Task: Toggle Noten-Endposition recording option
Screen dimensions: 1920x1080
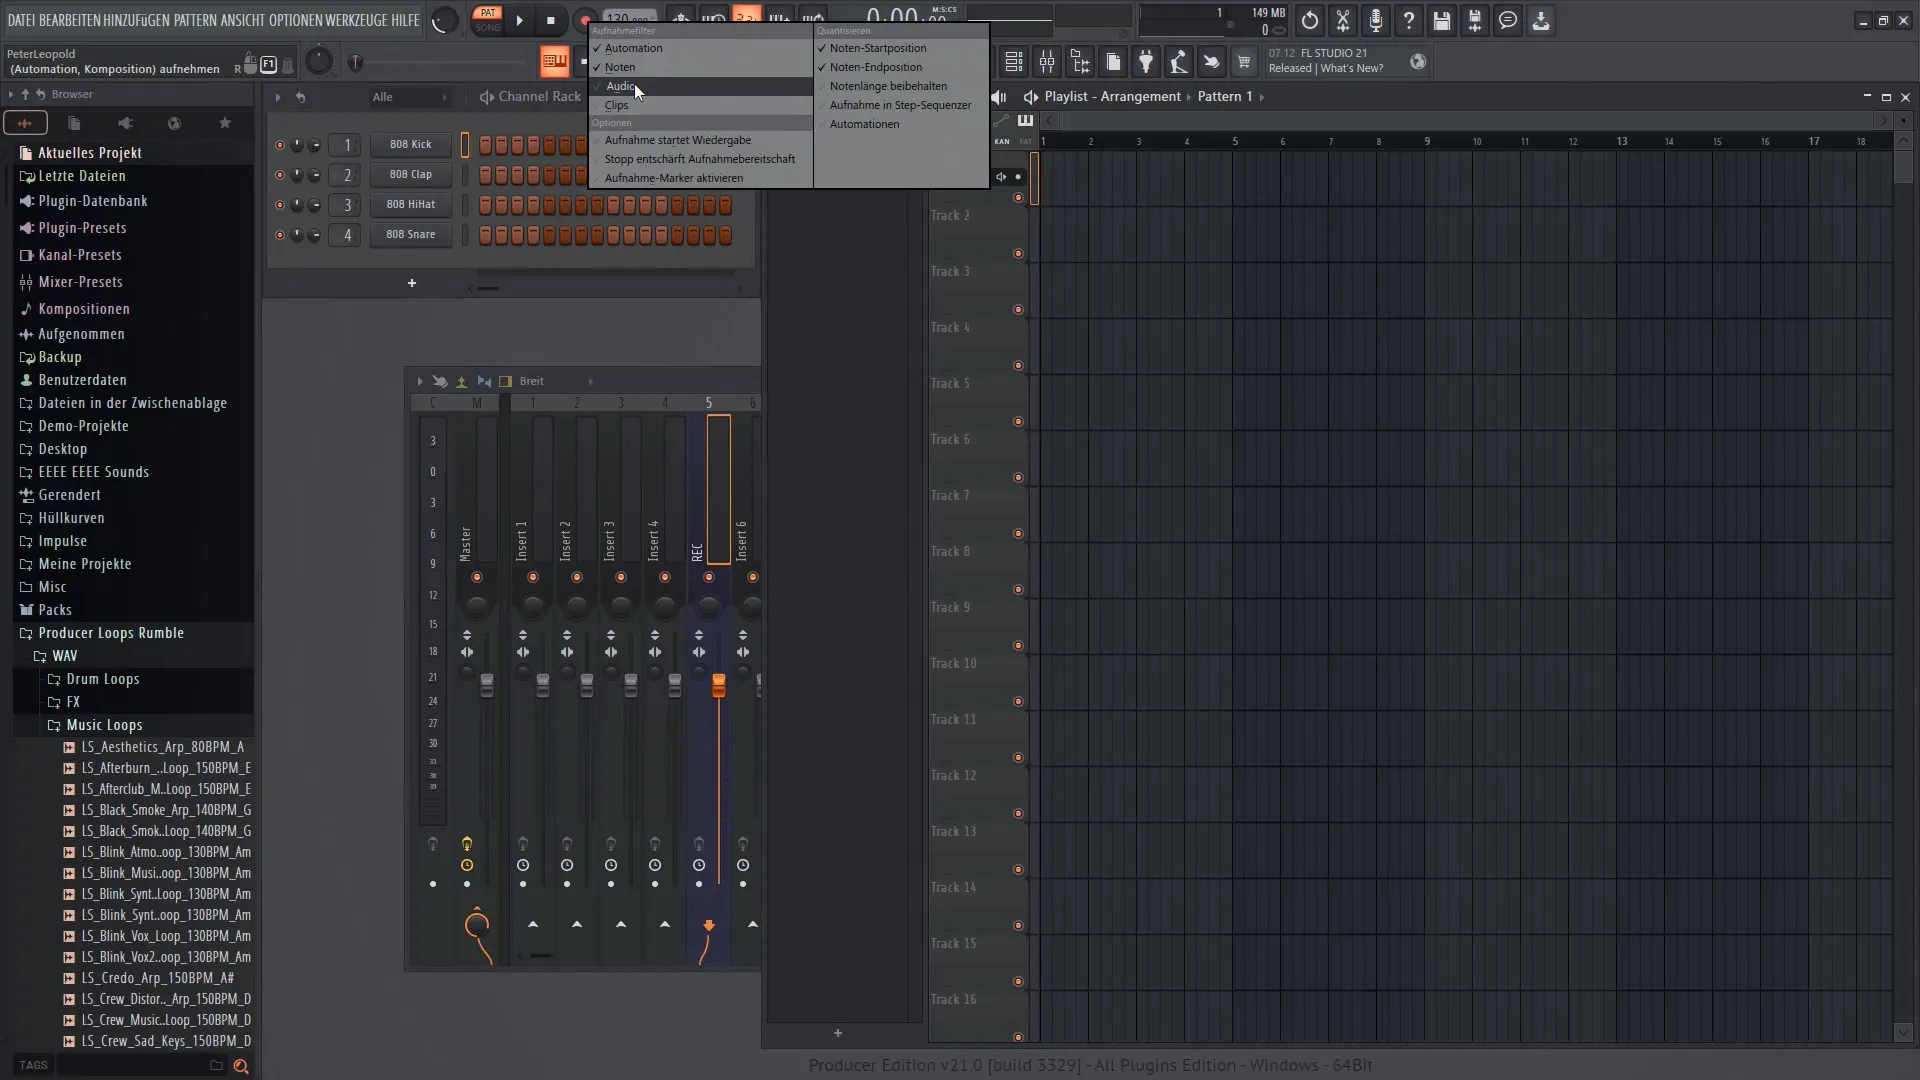Action: tap(876, 66)
